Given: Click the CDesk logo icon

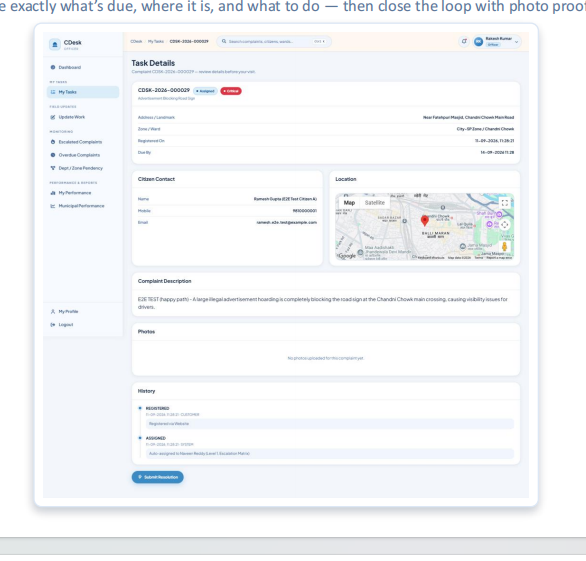Looking at the screenshot, I should click(55, 44).
